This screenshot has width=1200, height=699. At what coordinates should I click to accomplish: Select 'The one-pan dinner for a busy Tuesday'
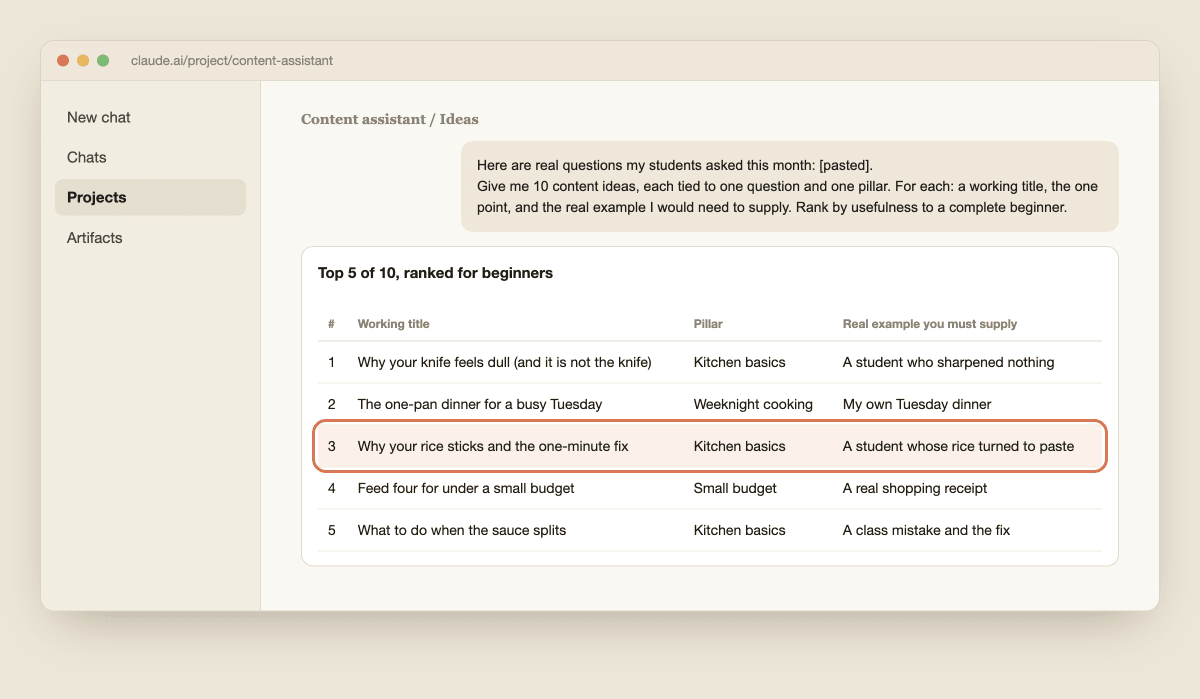[480, 404]
